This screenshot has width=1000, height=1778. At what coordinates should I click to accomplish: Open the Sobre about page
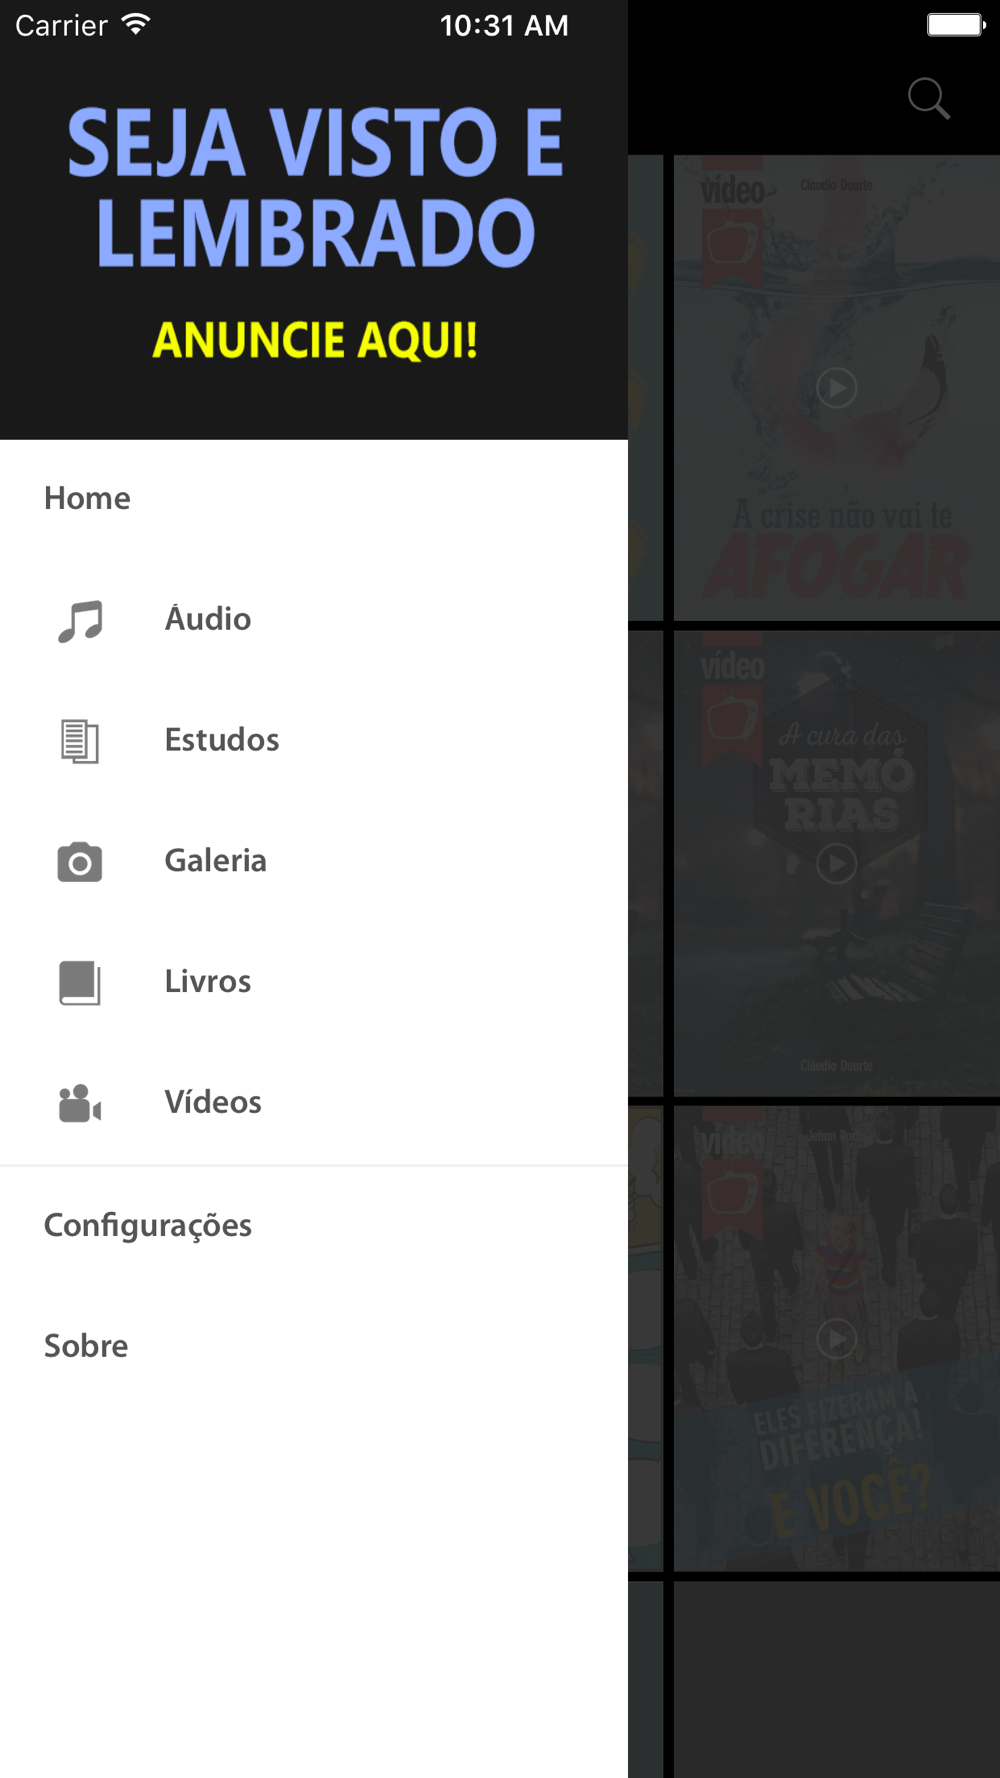pos(86,1346)
